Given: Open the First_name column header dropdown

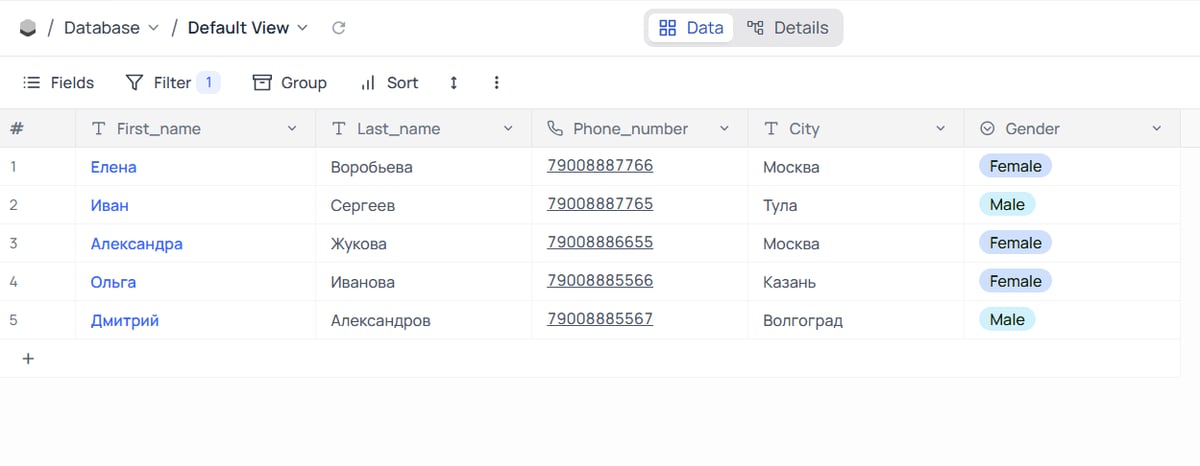Looking at the screenshot, I should pos(292,128).
